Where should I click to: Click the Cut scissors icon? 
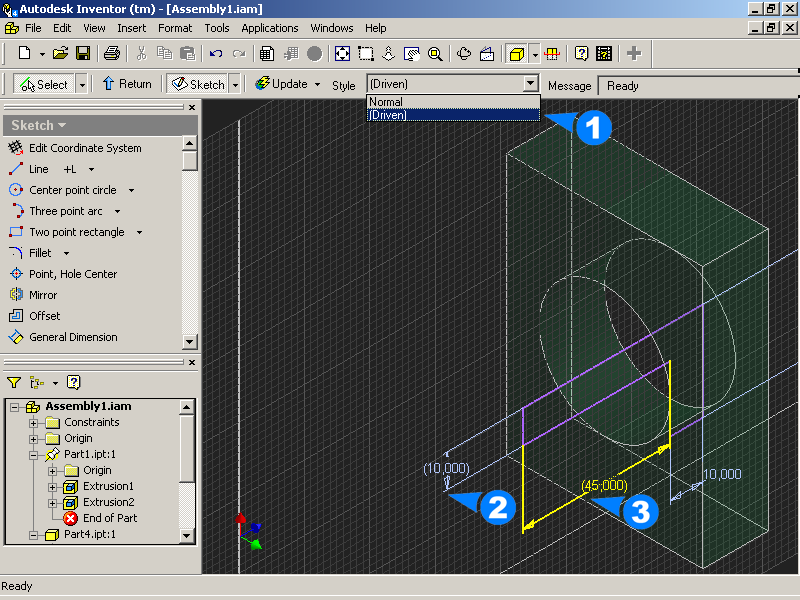[141, 53]
